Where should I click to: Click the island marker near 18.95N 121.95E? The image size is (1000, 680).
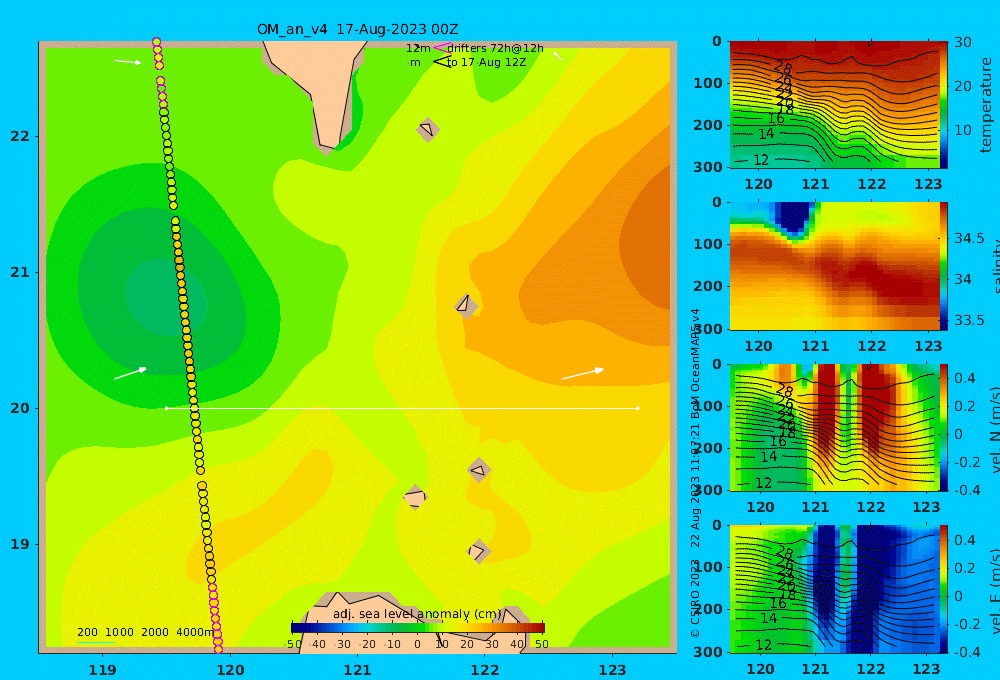click(478, 551)
